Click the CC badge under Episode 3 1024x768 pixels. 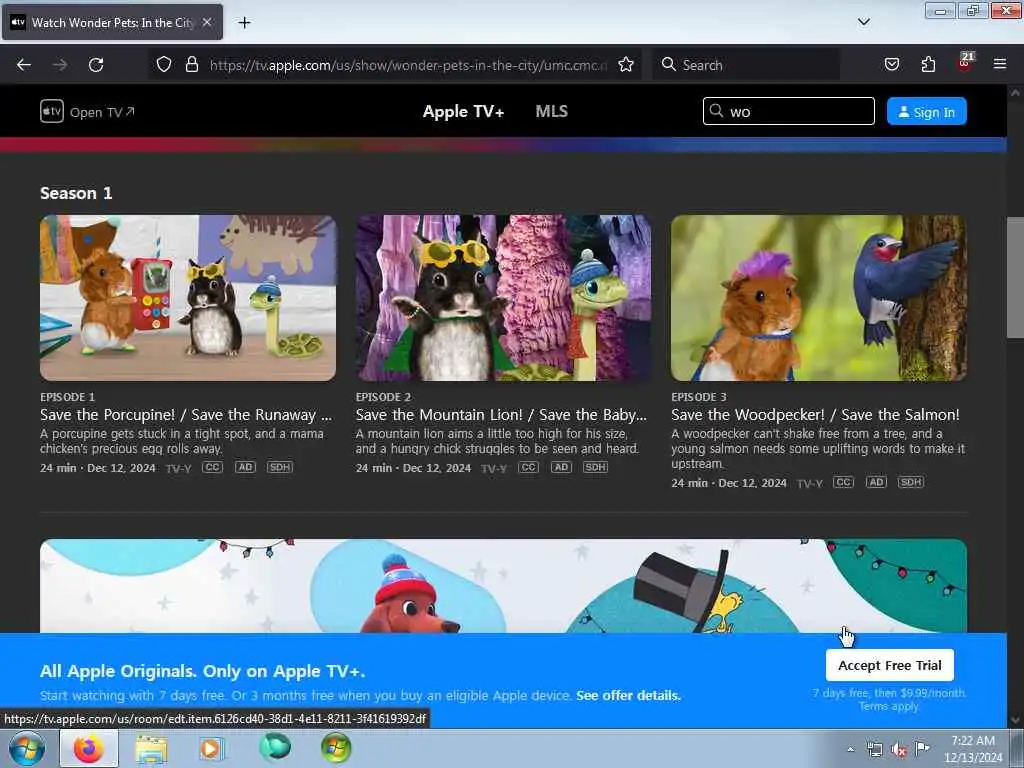[x=844, y=482]
